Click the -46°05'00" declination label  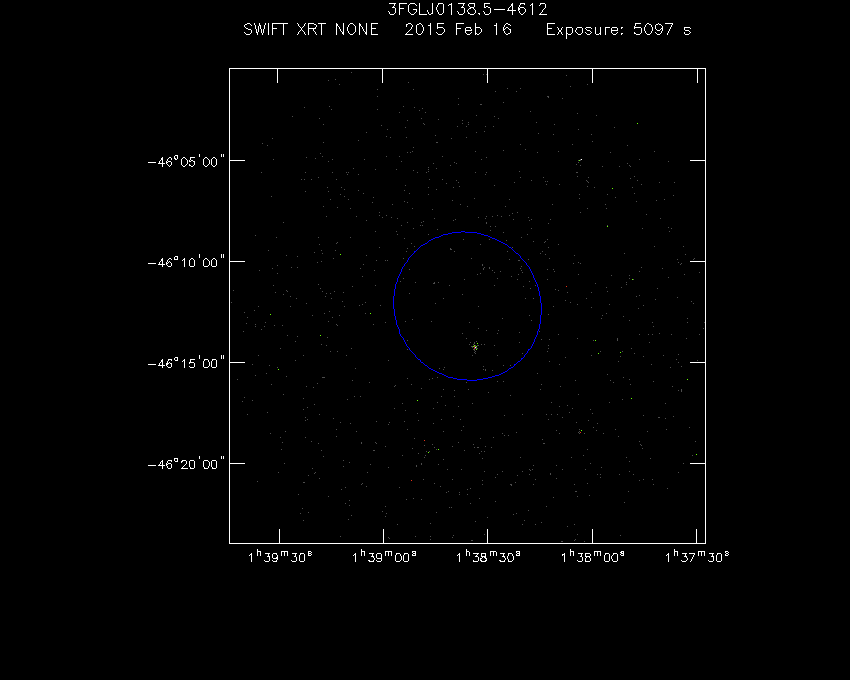click(186, 162)
